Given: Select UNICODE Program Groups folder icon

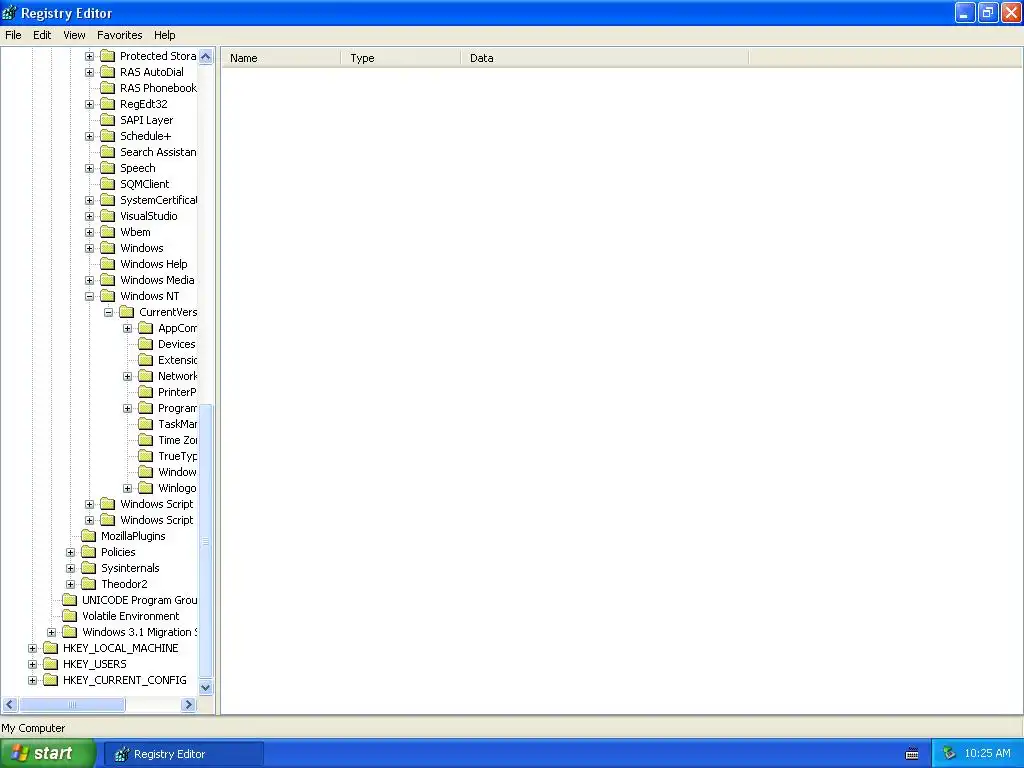Looking at the screenshot, I should coord(70,600).
